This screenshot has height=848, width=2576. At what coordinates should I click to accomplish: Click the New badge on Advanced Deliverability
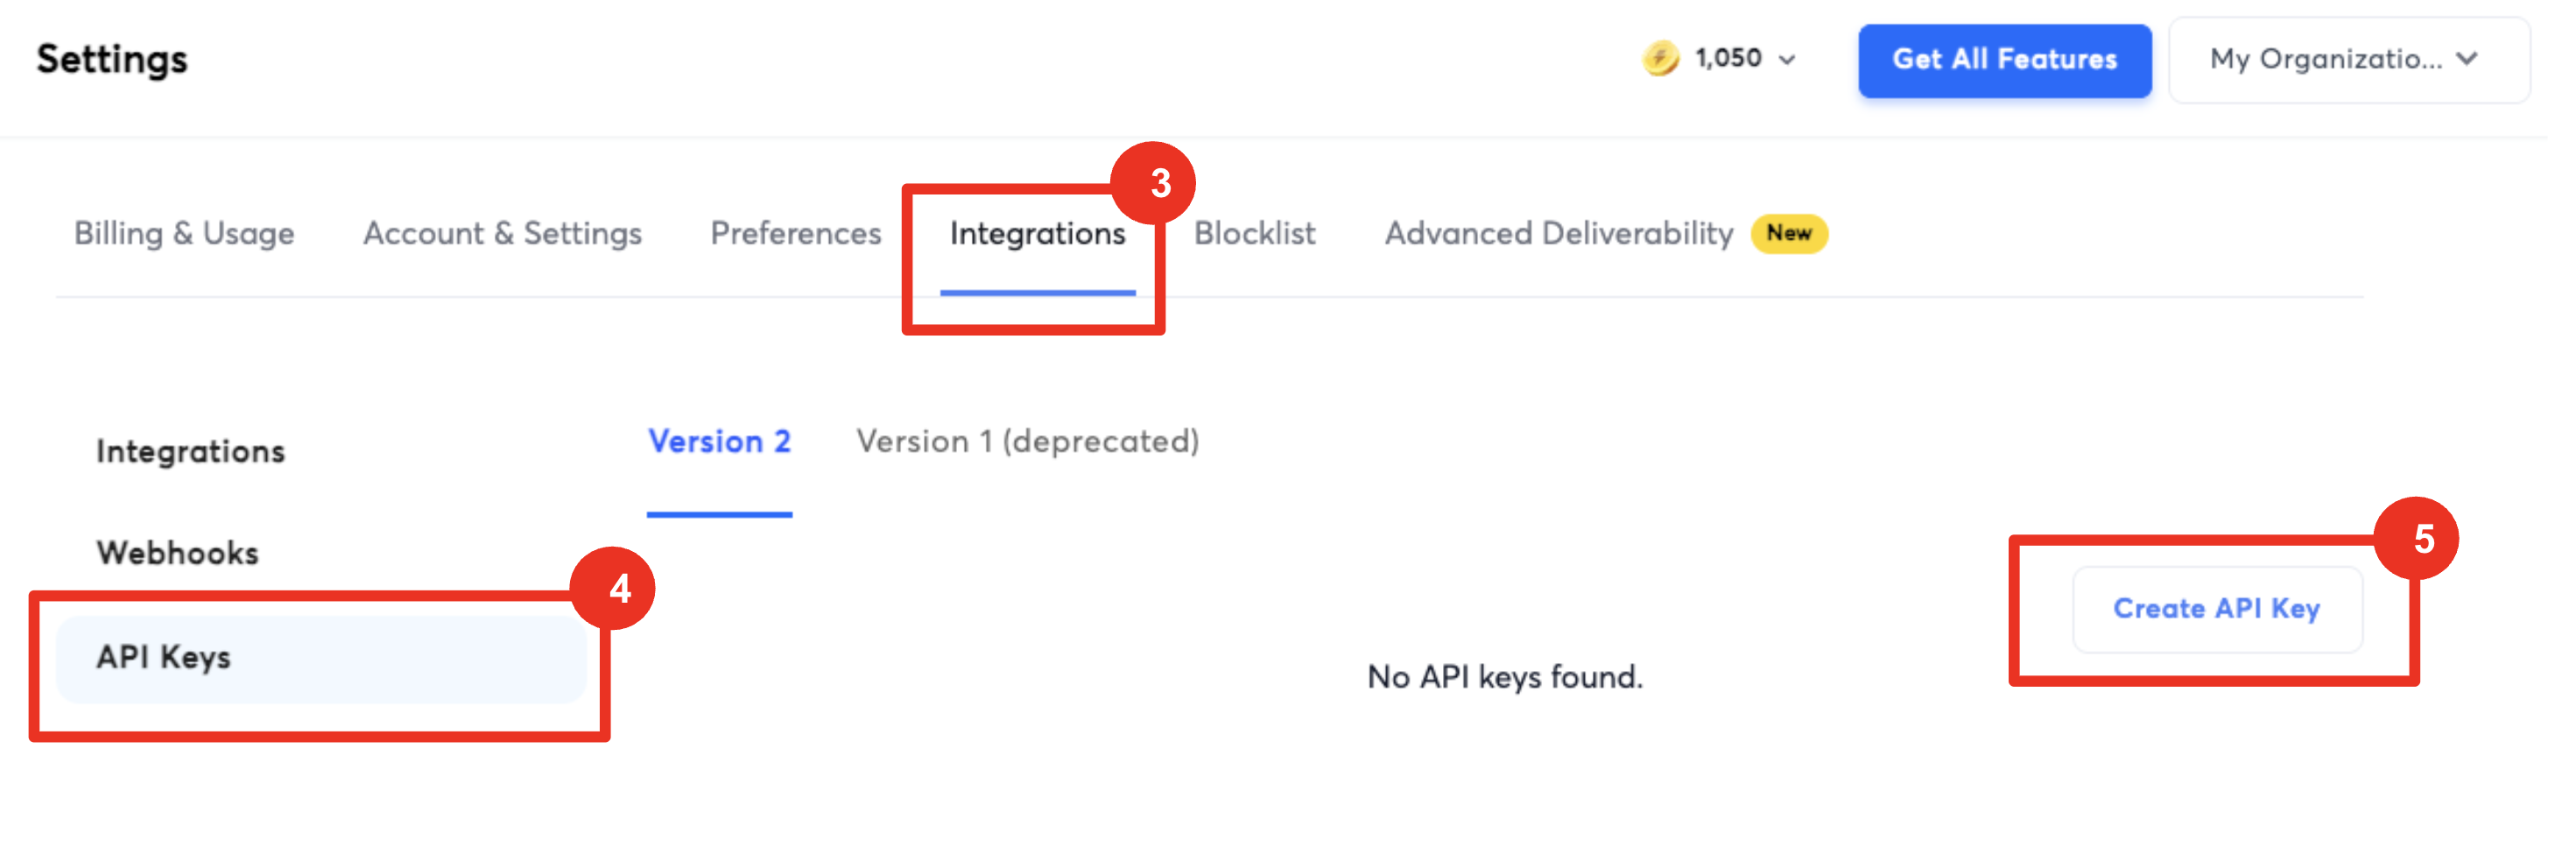[x=1788, y=233]
